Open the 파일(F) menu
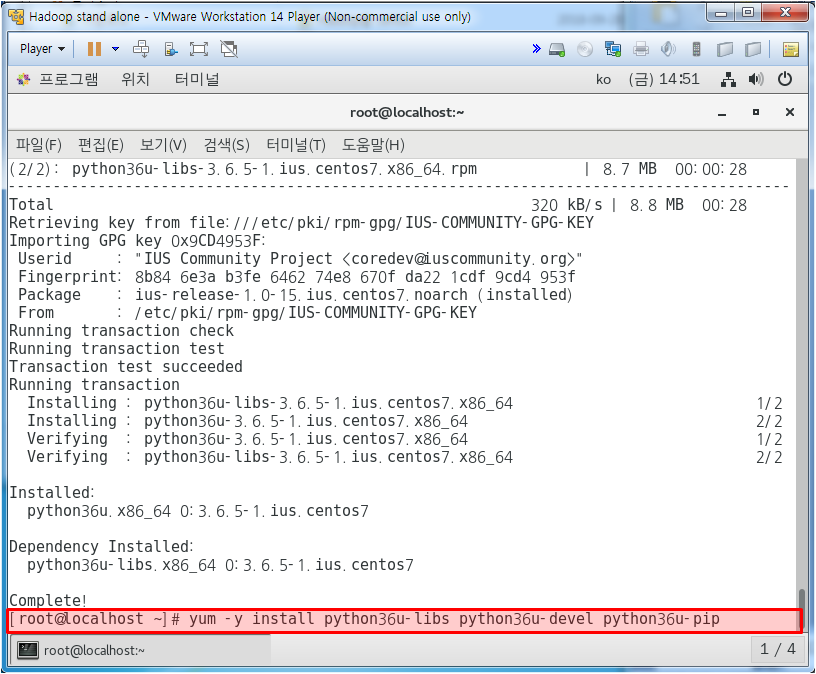Viewport: 816px width, 674px height. (39, 145)
